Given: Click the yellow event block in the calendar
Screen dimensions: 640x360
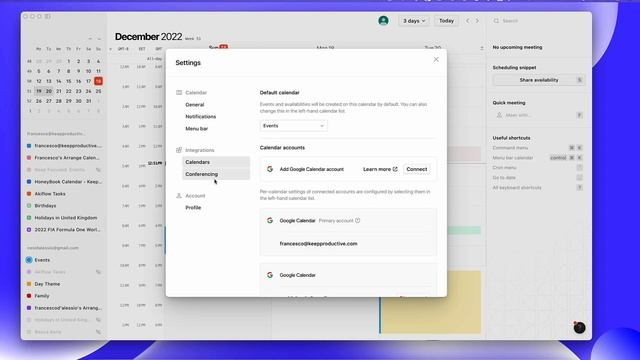Looking at the screenshot, I should pyautogui.click(x=431, y=302).
